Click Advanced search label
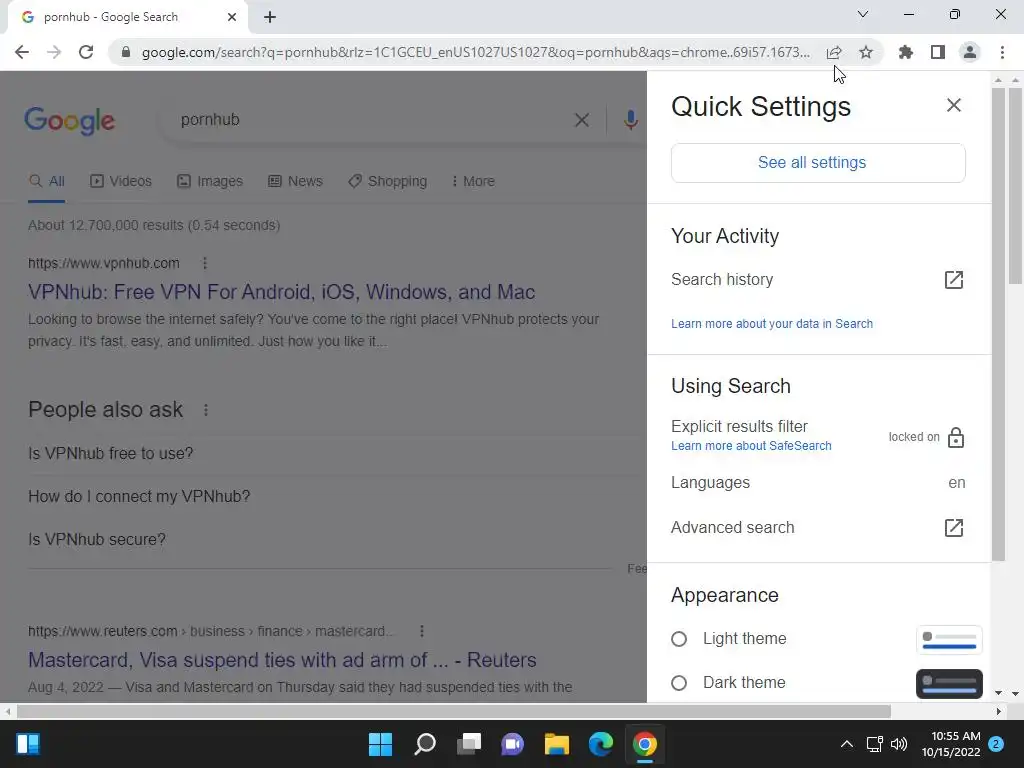This screenshot has height=768, width=1024. (732, 528)
